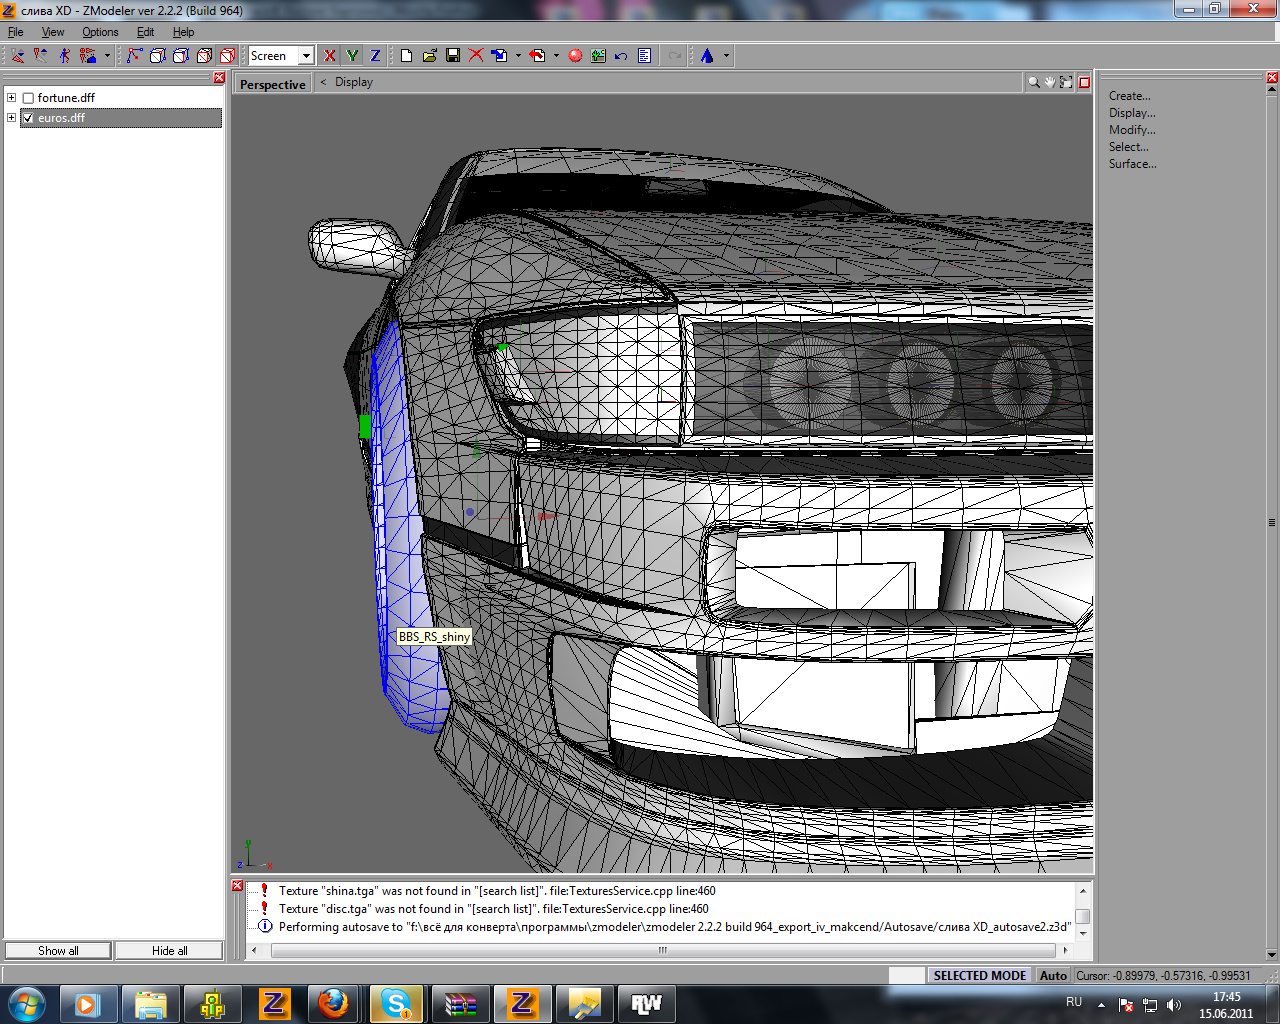Click the red X delete icon in toolbar
Image resolution: width=1280 pixels, height=1024 pixels.
[476, 56]
